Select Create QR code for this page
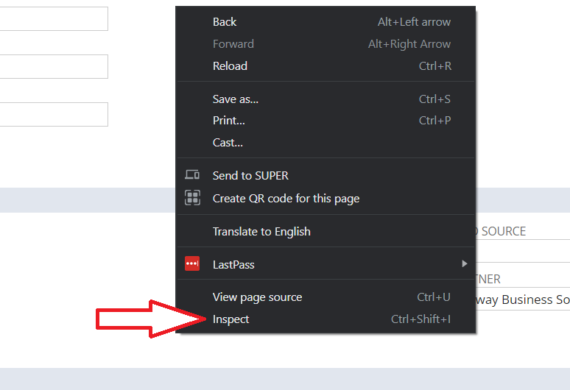Image resolution: width=570 pixels, height=390 pixels. (x=325, y=198)
